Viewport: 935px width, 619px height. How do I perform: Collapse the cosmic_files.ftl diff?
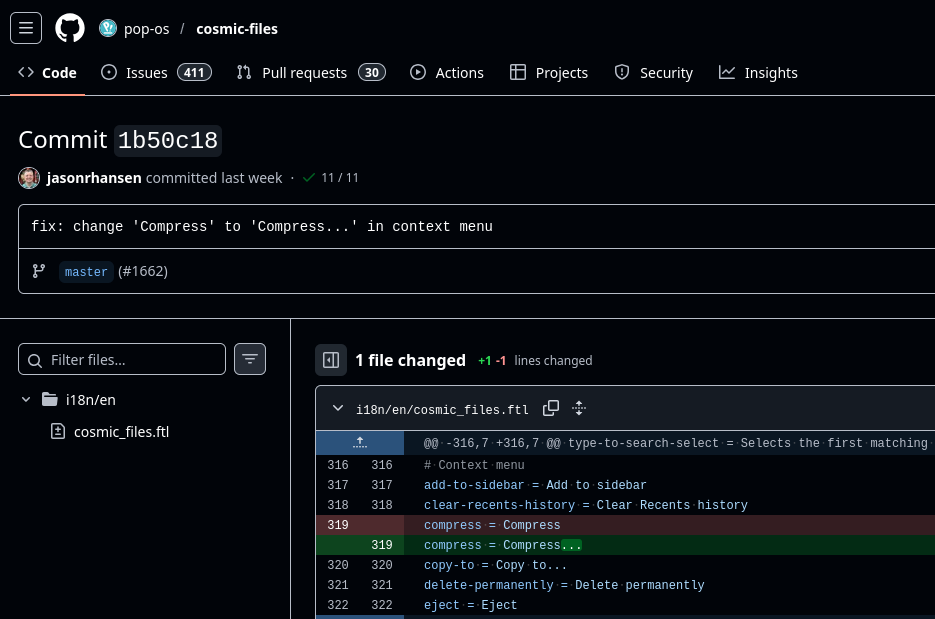(x=337, y=408)
